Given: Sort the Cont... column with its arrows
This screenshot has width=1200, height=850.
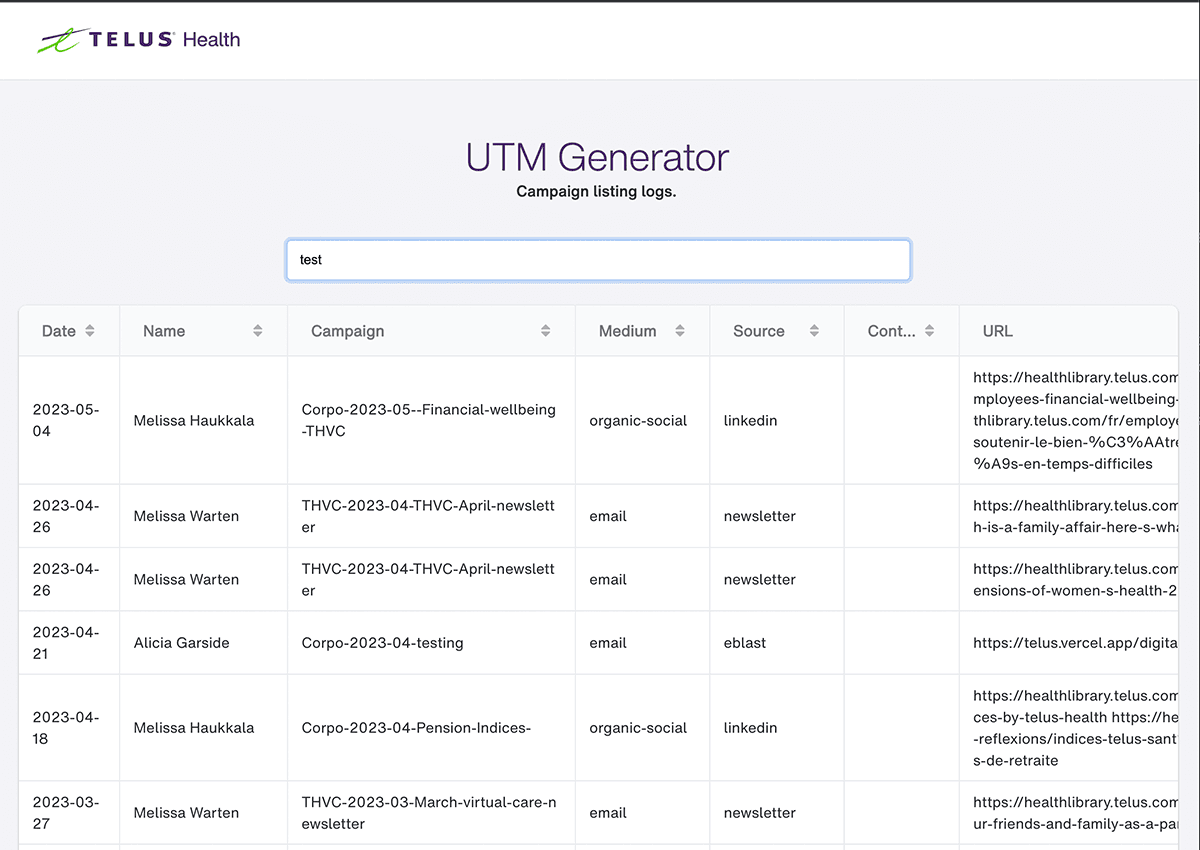Looking at the screenshot, I should point(930,331).
